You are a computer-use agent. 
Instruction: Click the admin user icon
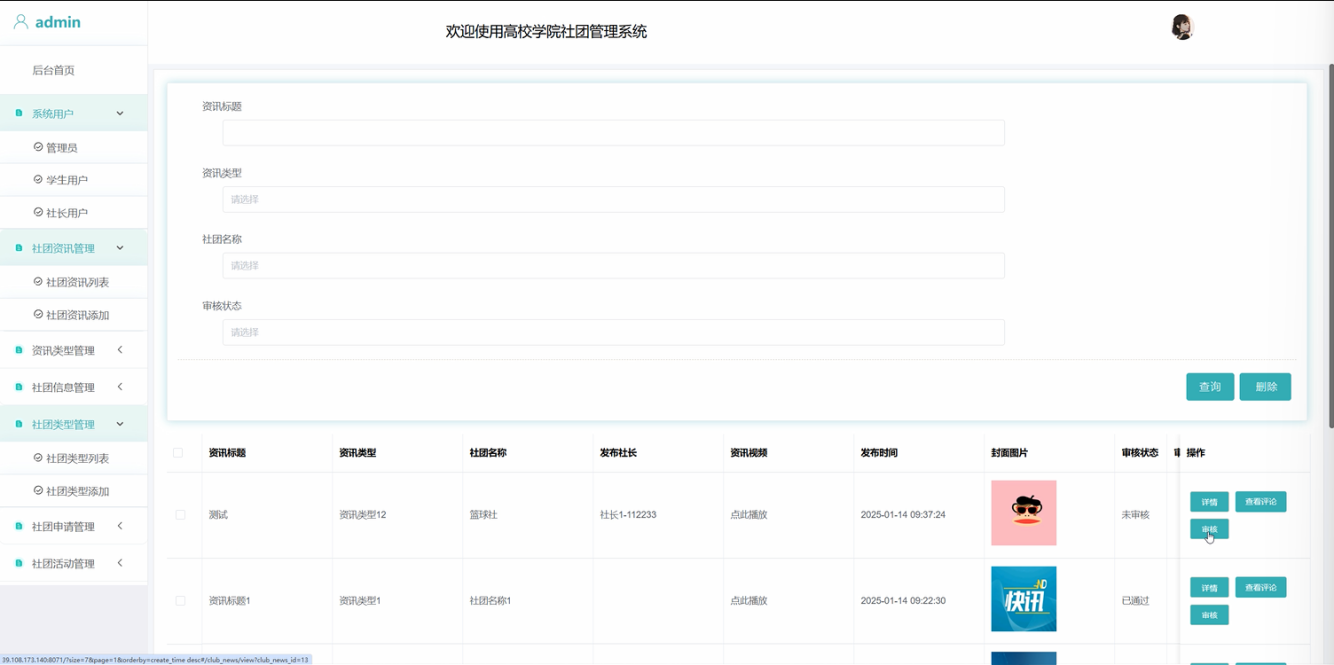click(x=21, y=22)
